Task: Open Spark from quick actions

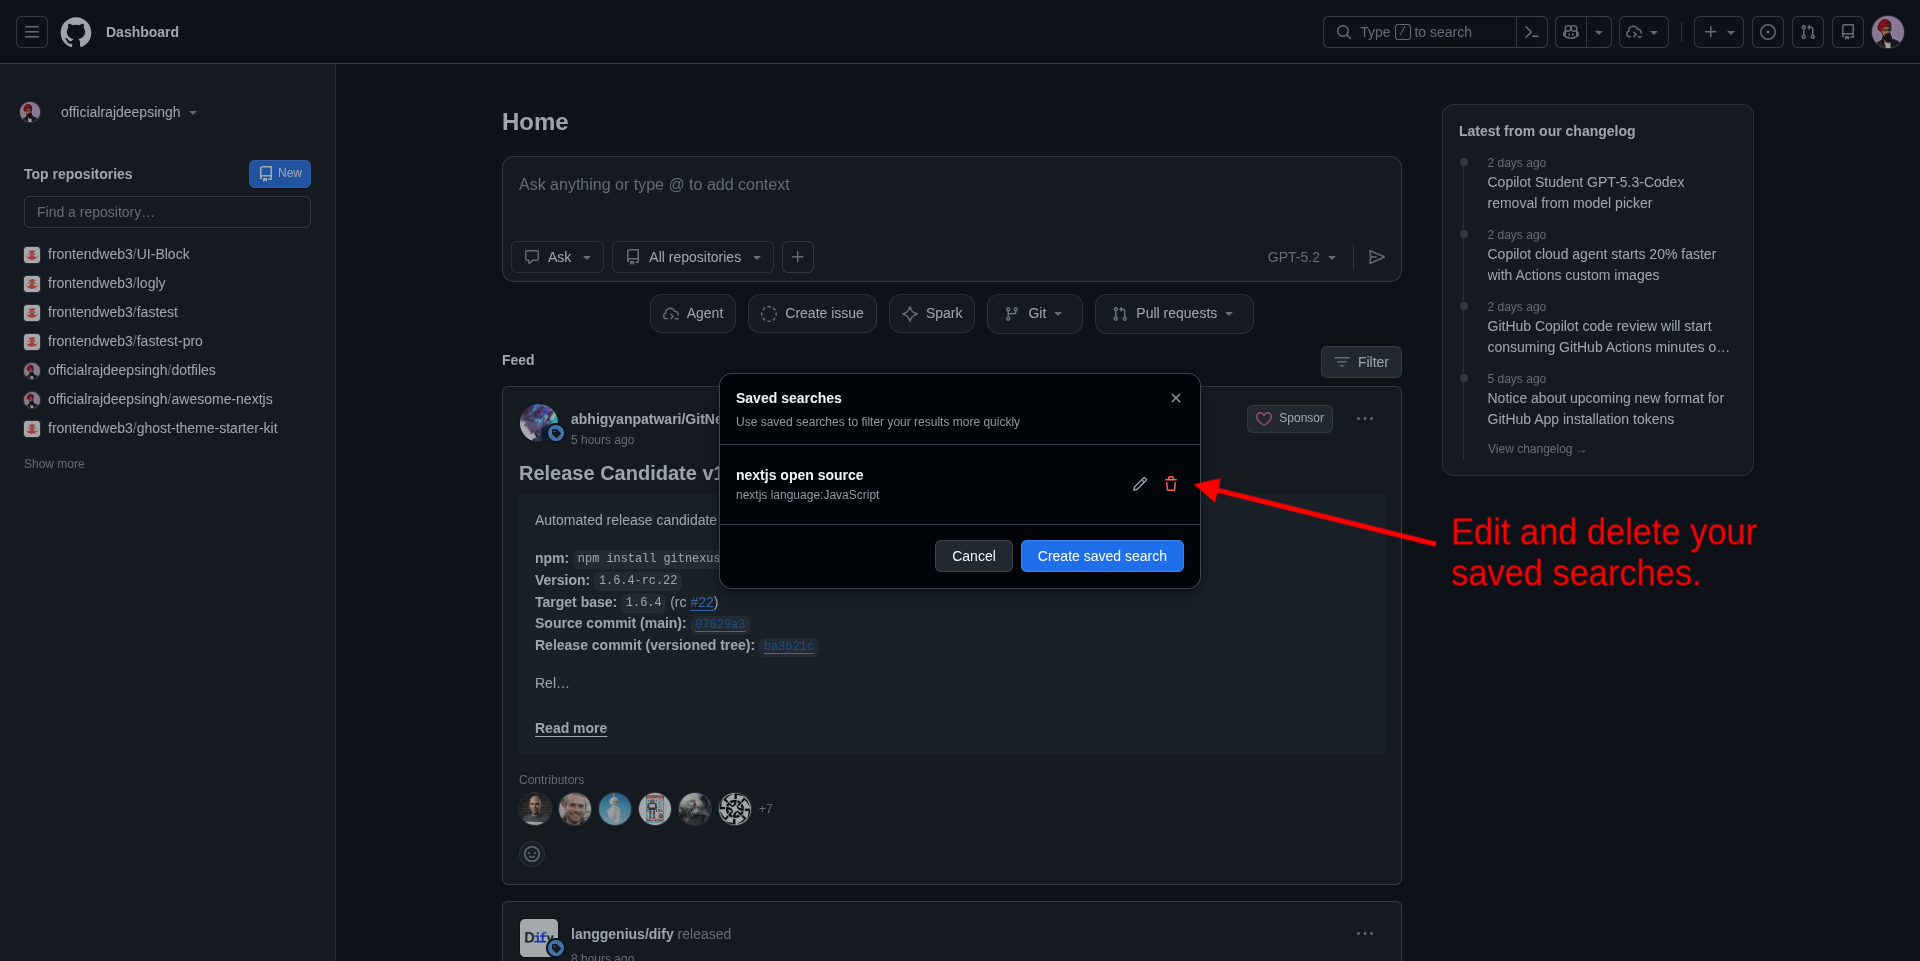Action: point(932,313)
